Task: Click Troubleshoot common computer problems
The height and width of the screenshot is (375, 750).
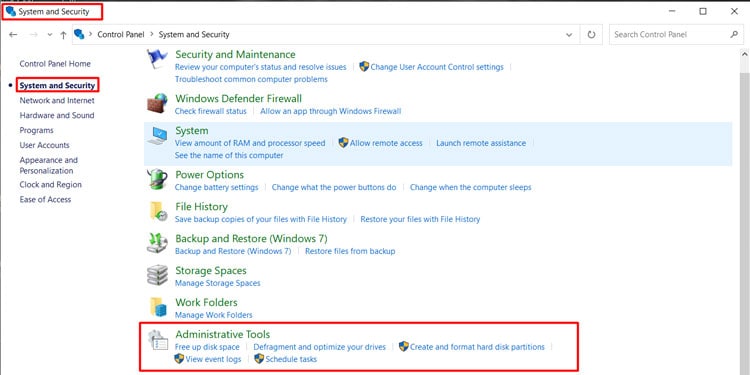Action: click(x=251, y=79)
